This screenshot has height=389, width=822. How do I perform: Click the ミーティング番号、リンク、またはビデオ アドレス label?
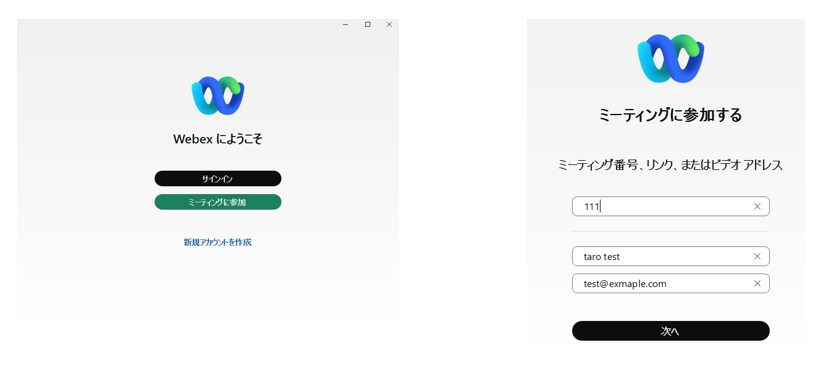[670, 166]
